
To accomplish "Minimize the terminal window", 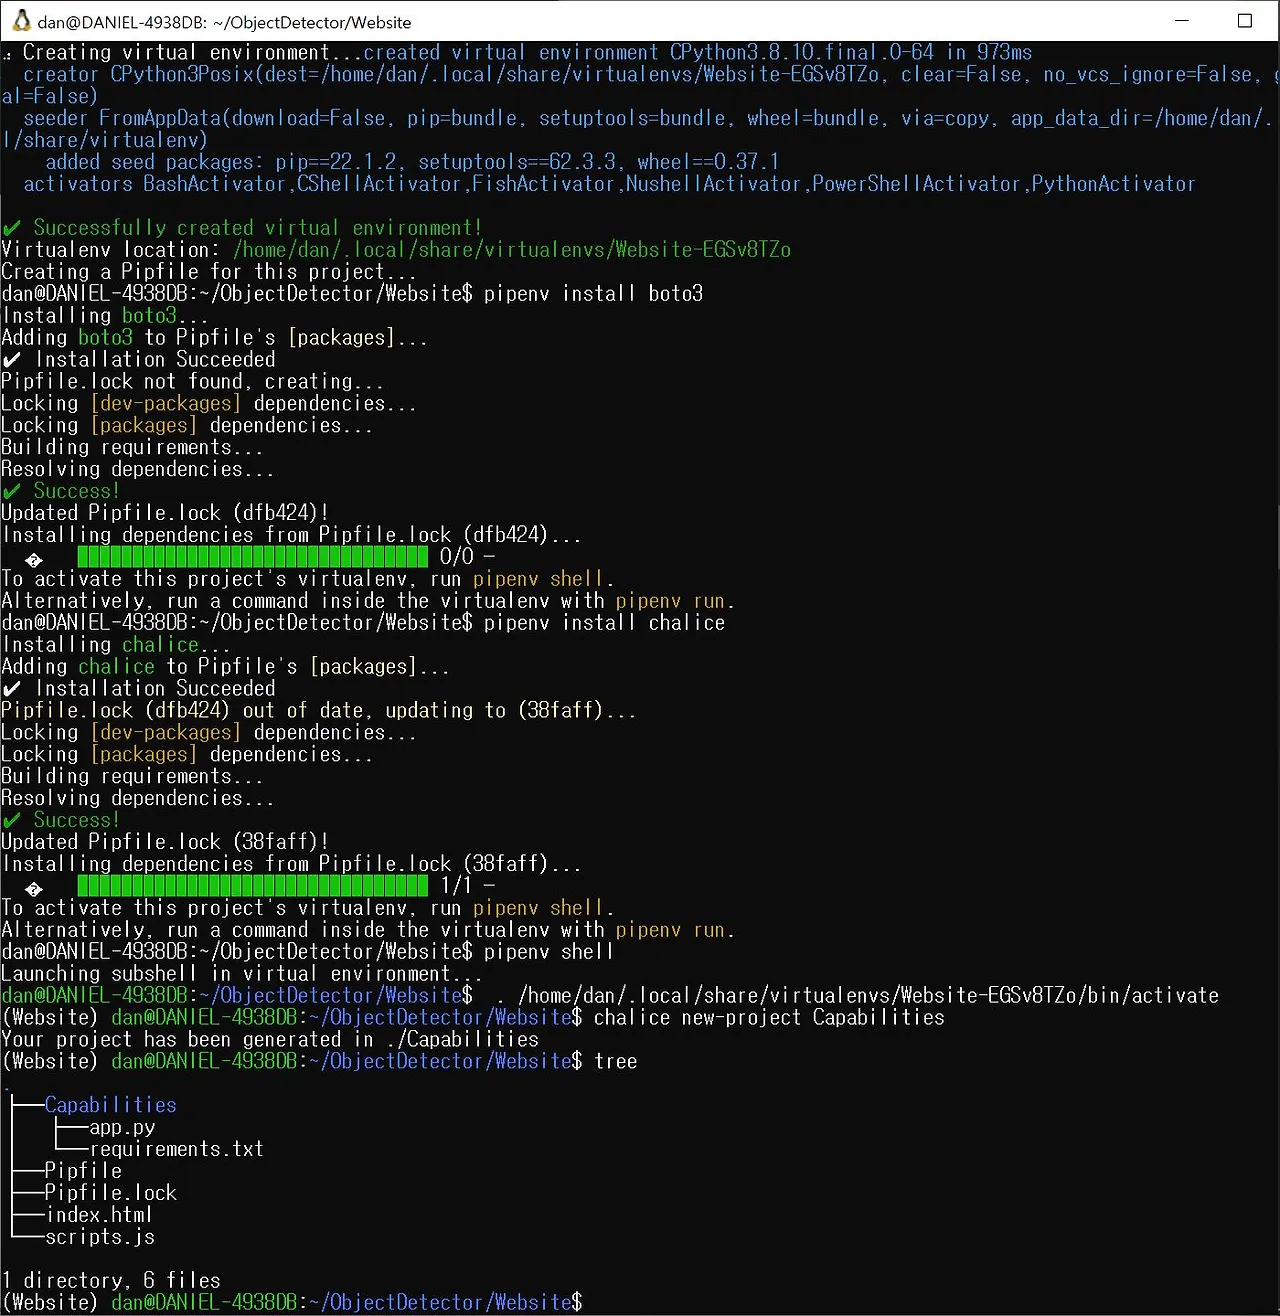I will (x=1182, y=20).
